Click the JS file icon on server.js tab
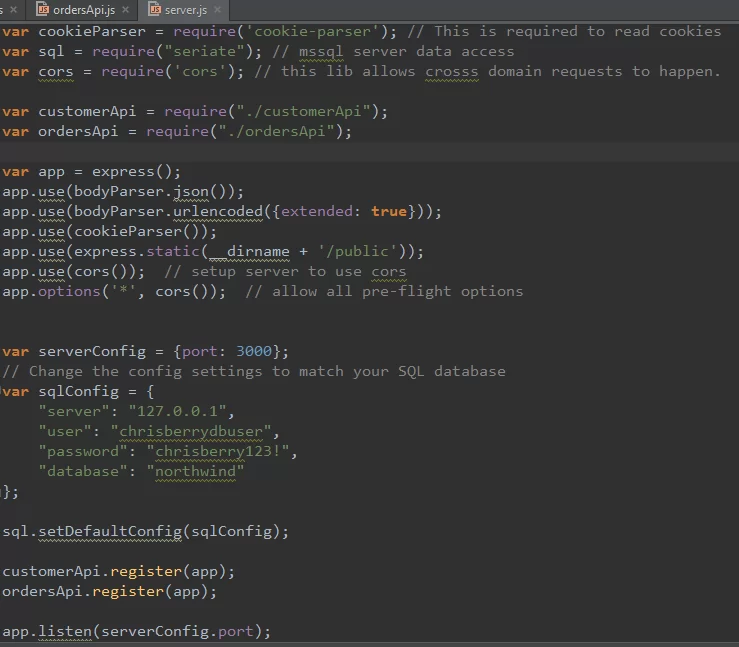 pos(155,10)
